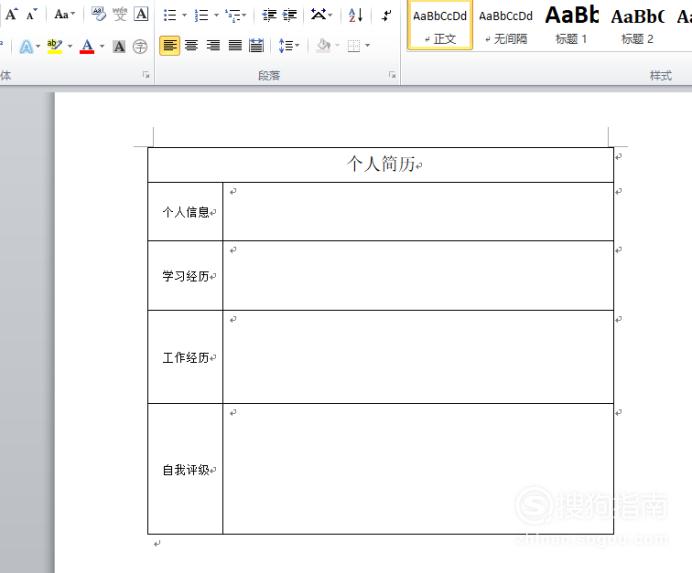This screenshot has width=692, height=573.
Task: Open the Paragraph dialog launcher
Action: (392, 75)
